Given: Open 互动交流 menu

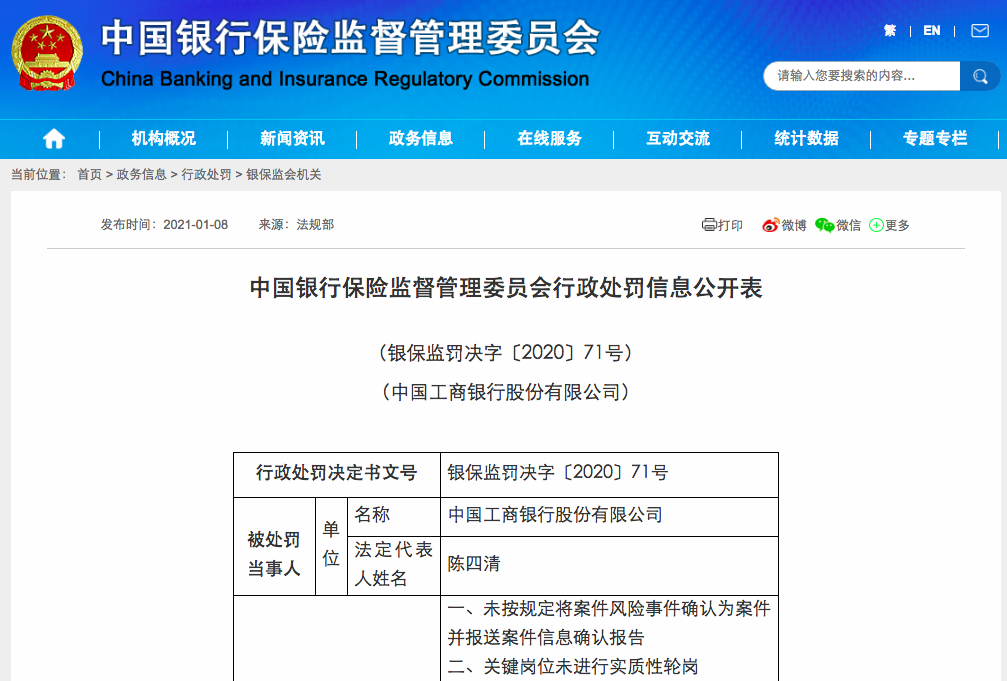Looking at the screenshot, I should [x=678, y=138].
